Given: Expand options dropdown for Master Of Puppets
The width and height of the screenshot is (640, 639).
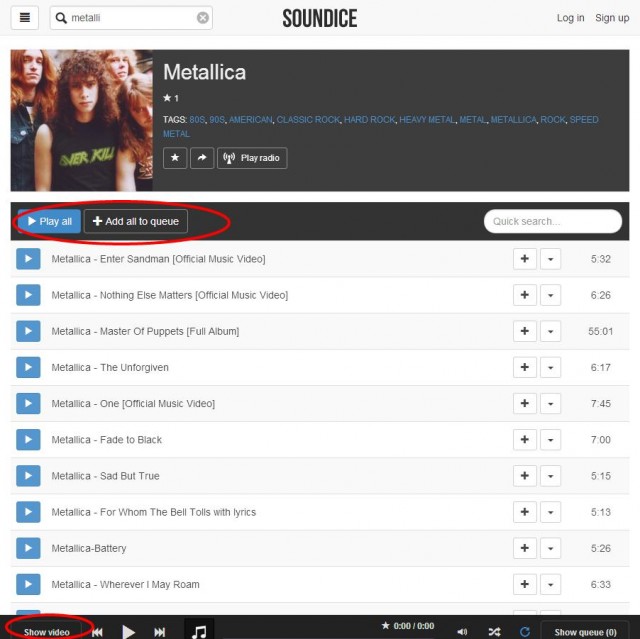Looking at the screenshot, I should point(551,331).
